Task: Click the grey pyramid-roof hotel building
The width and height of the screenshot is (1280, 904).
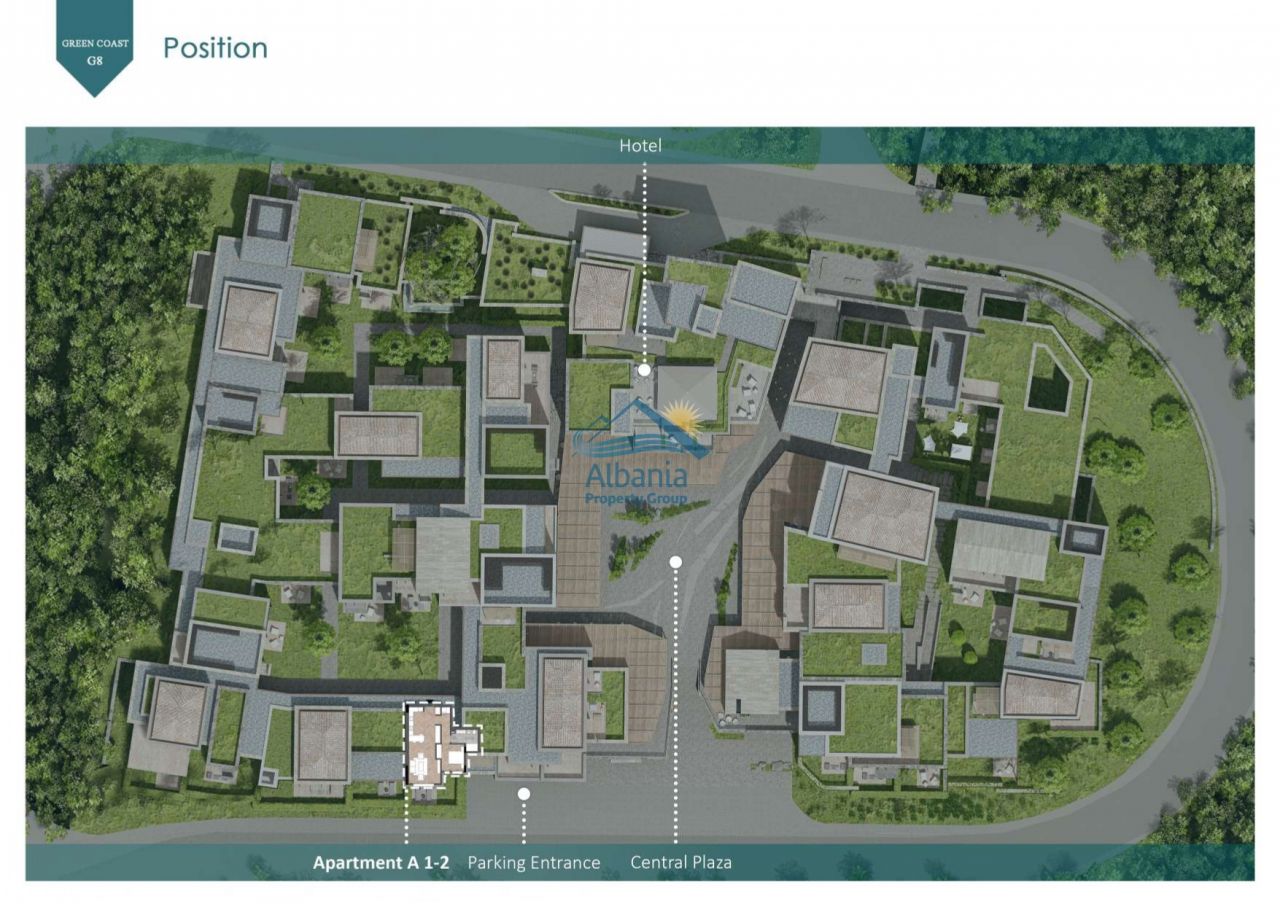Action: point(686,392)
